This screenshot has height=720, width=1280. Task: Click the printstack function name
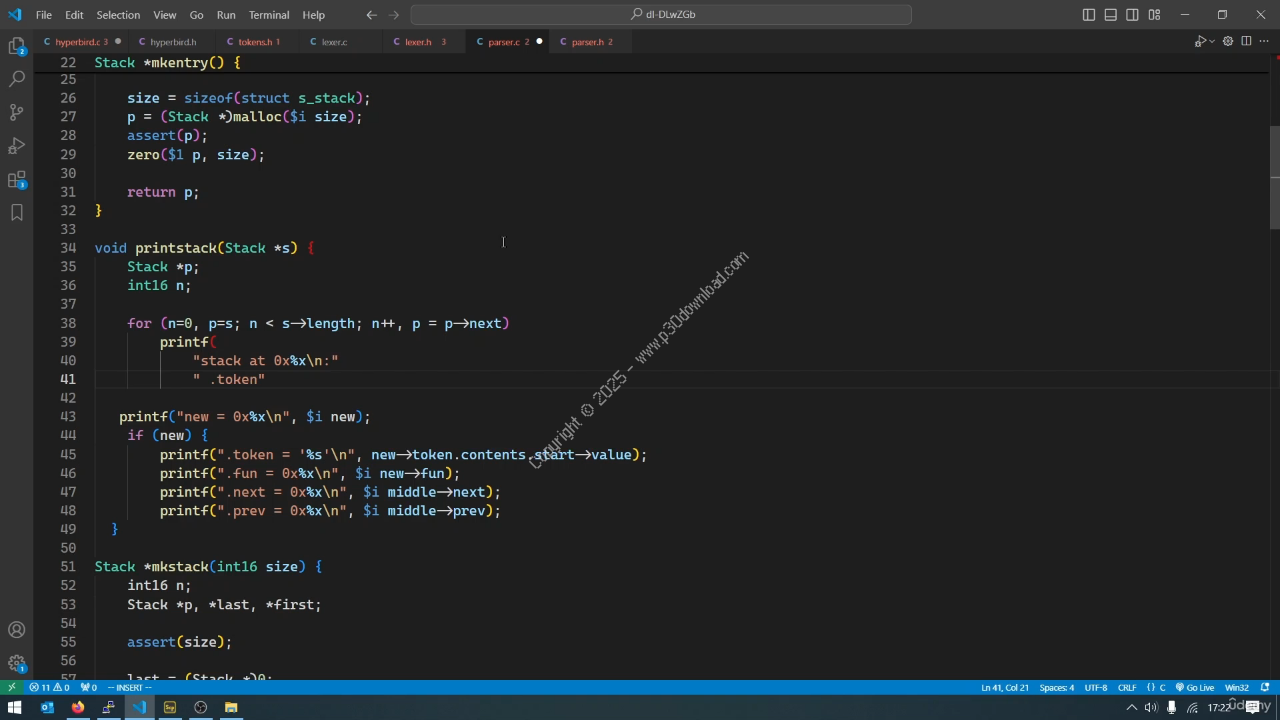[x=176, y=248]
